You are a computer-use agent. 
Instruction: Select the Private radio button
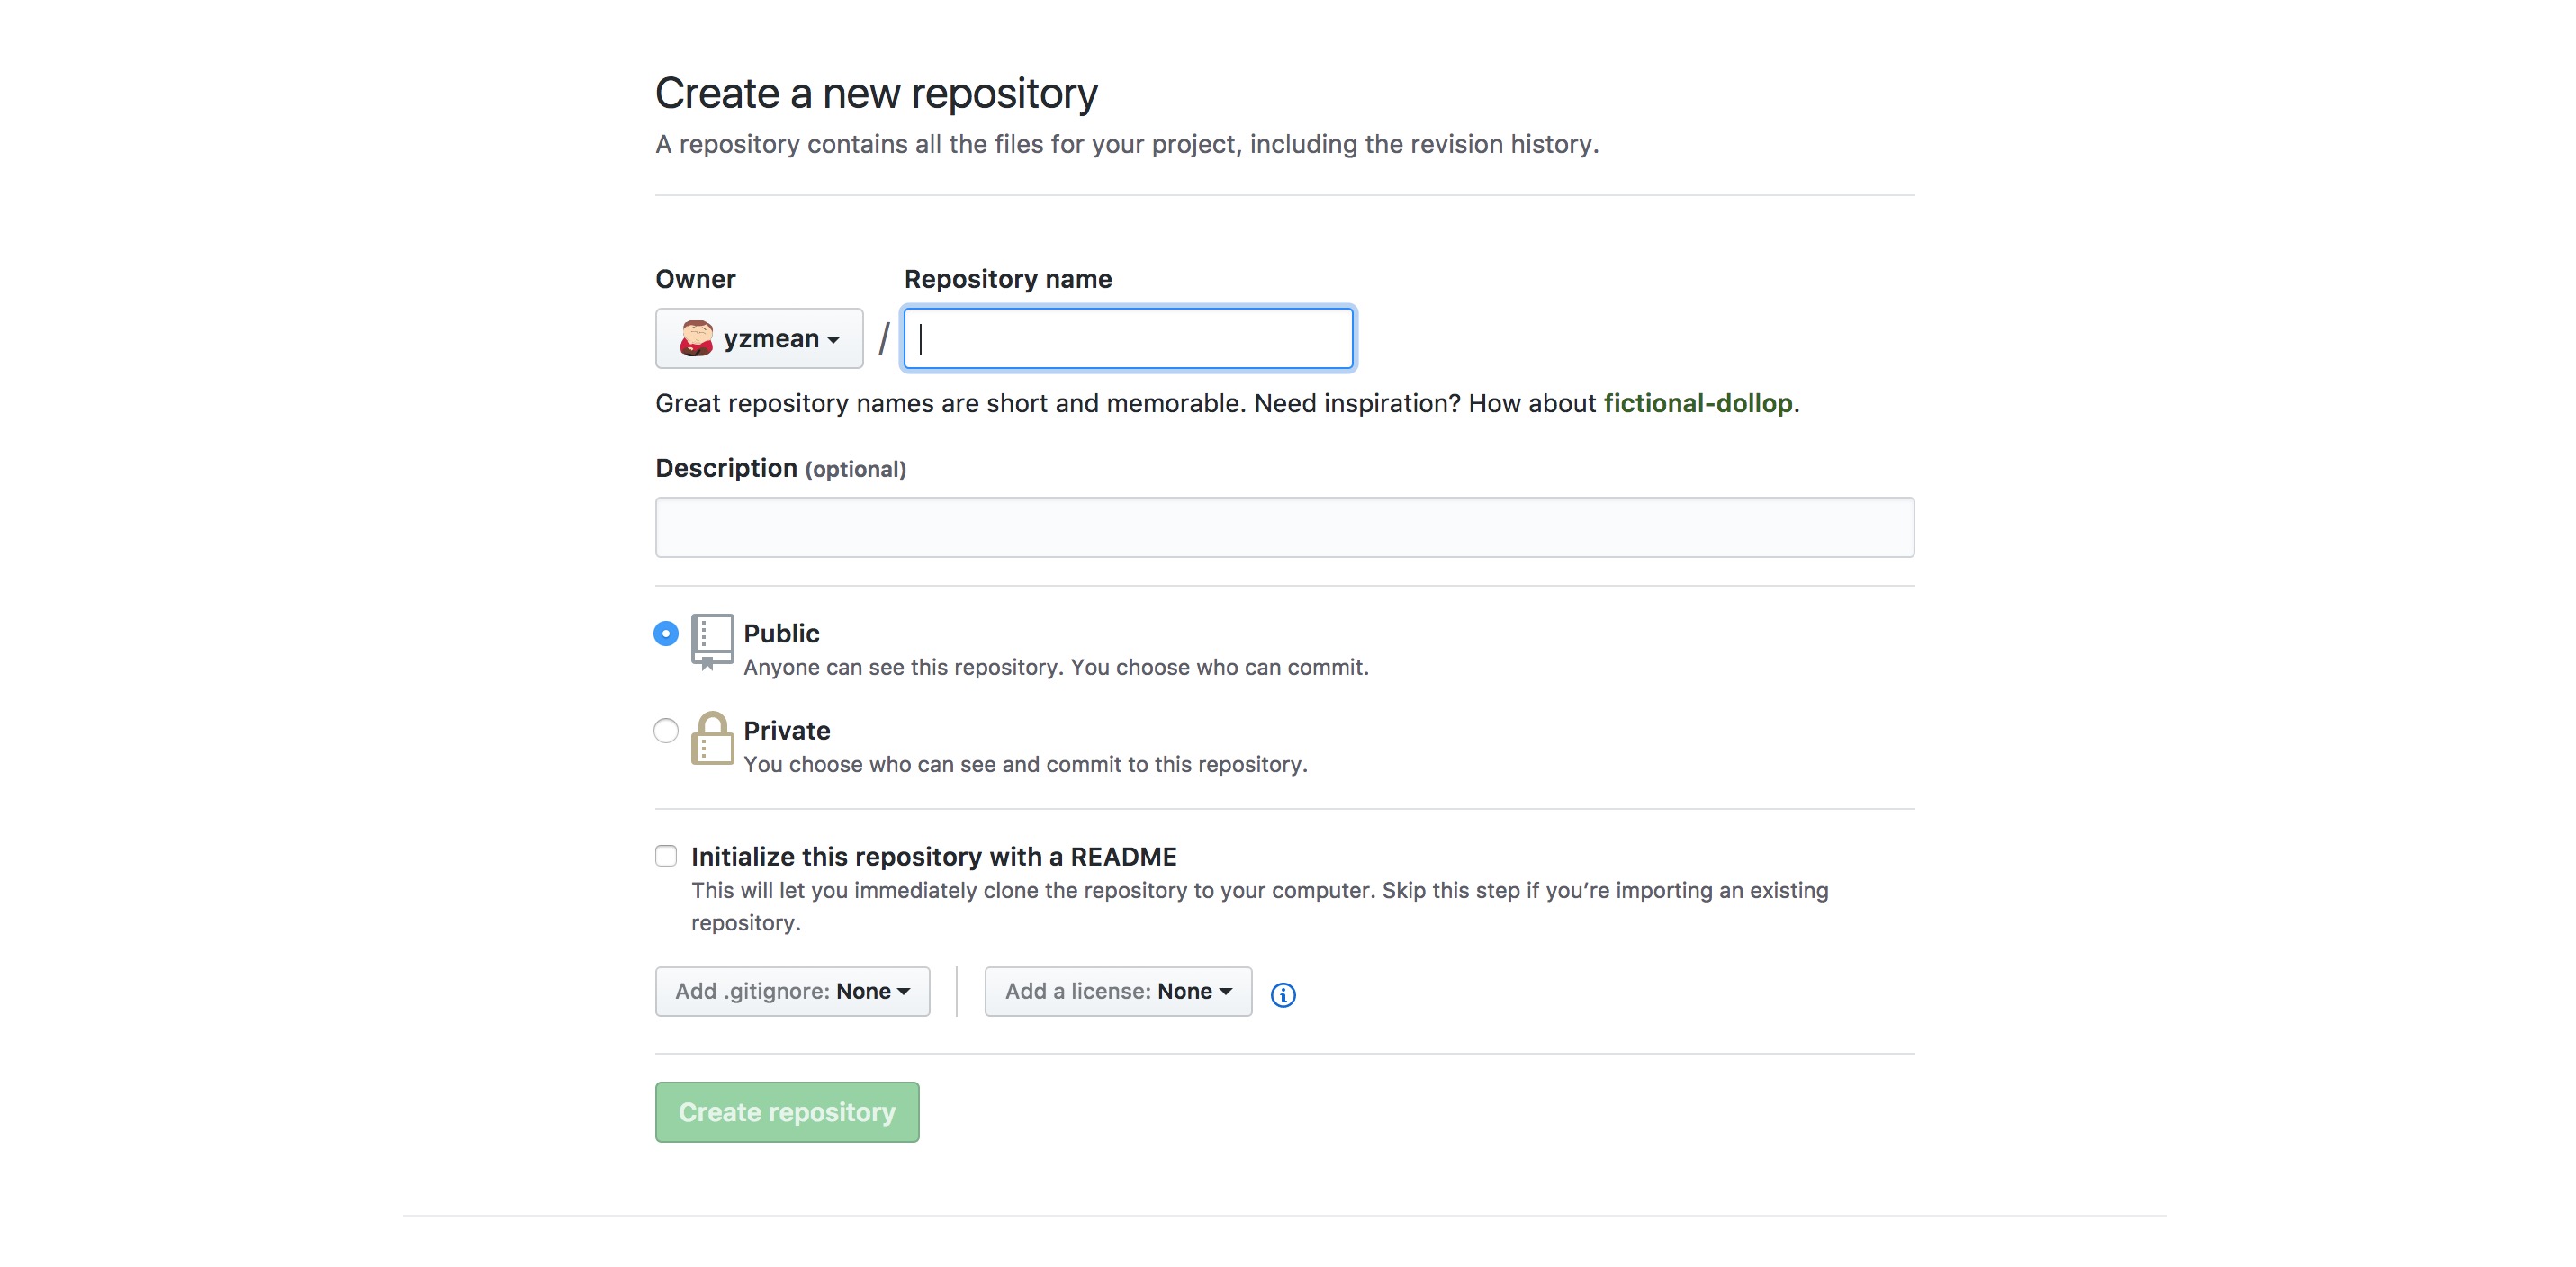[665, 731]
